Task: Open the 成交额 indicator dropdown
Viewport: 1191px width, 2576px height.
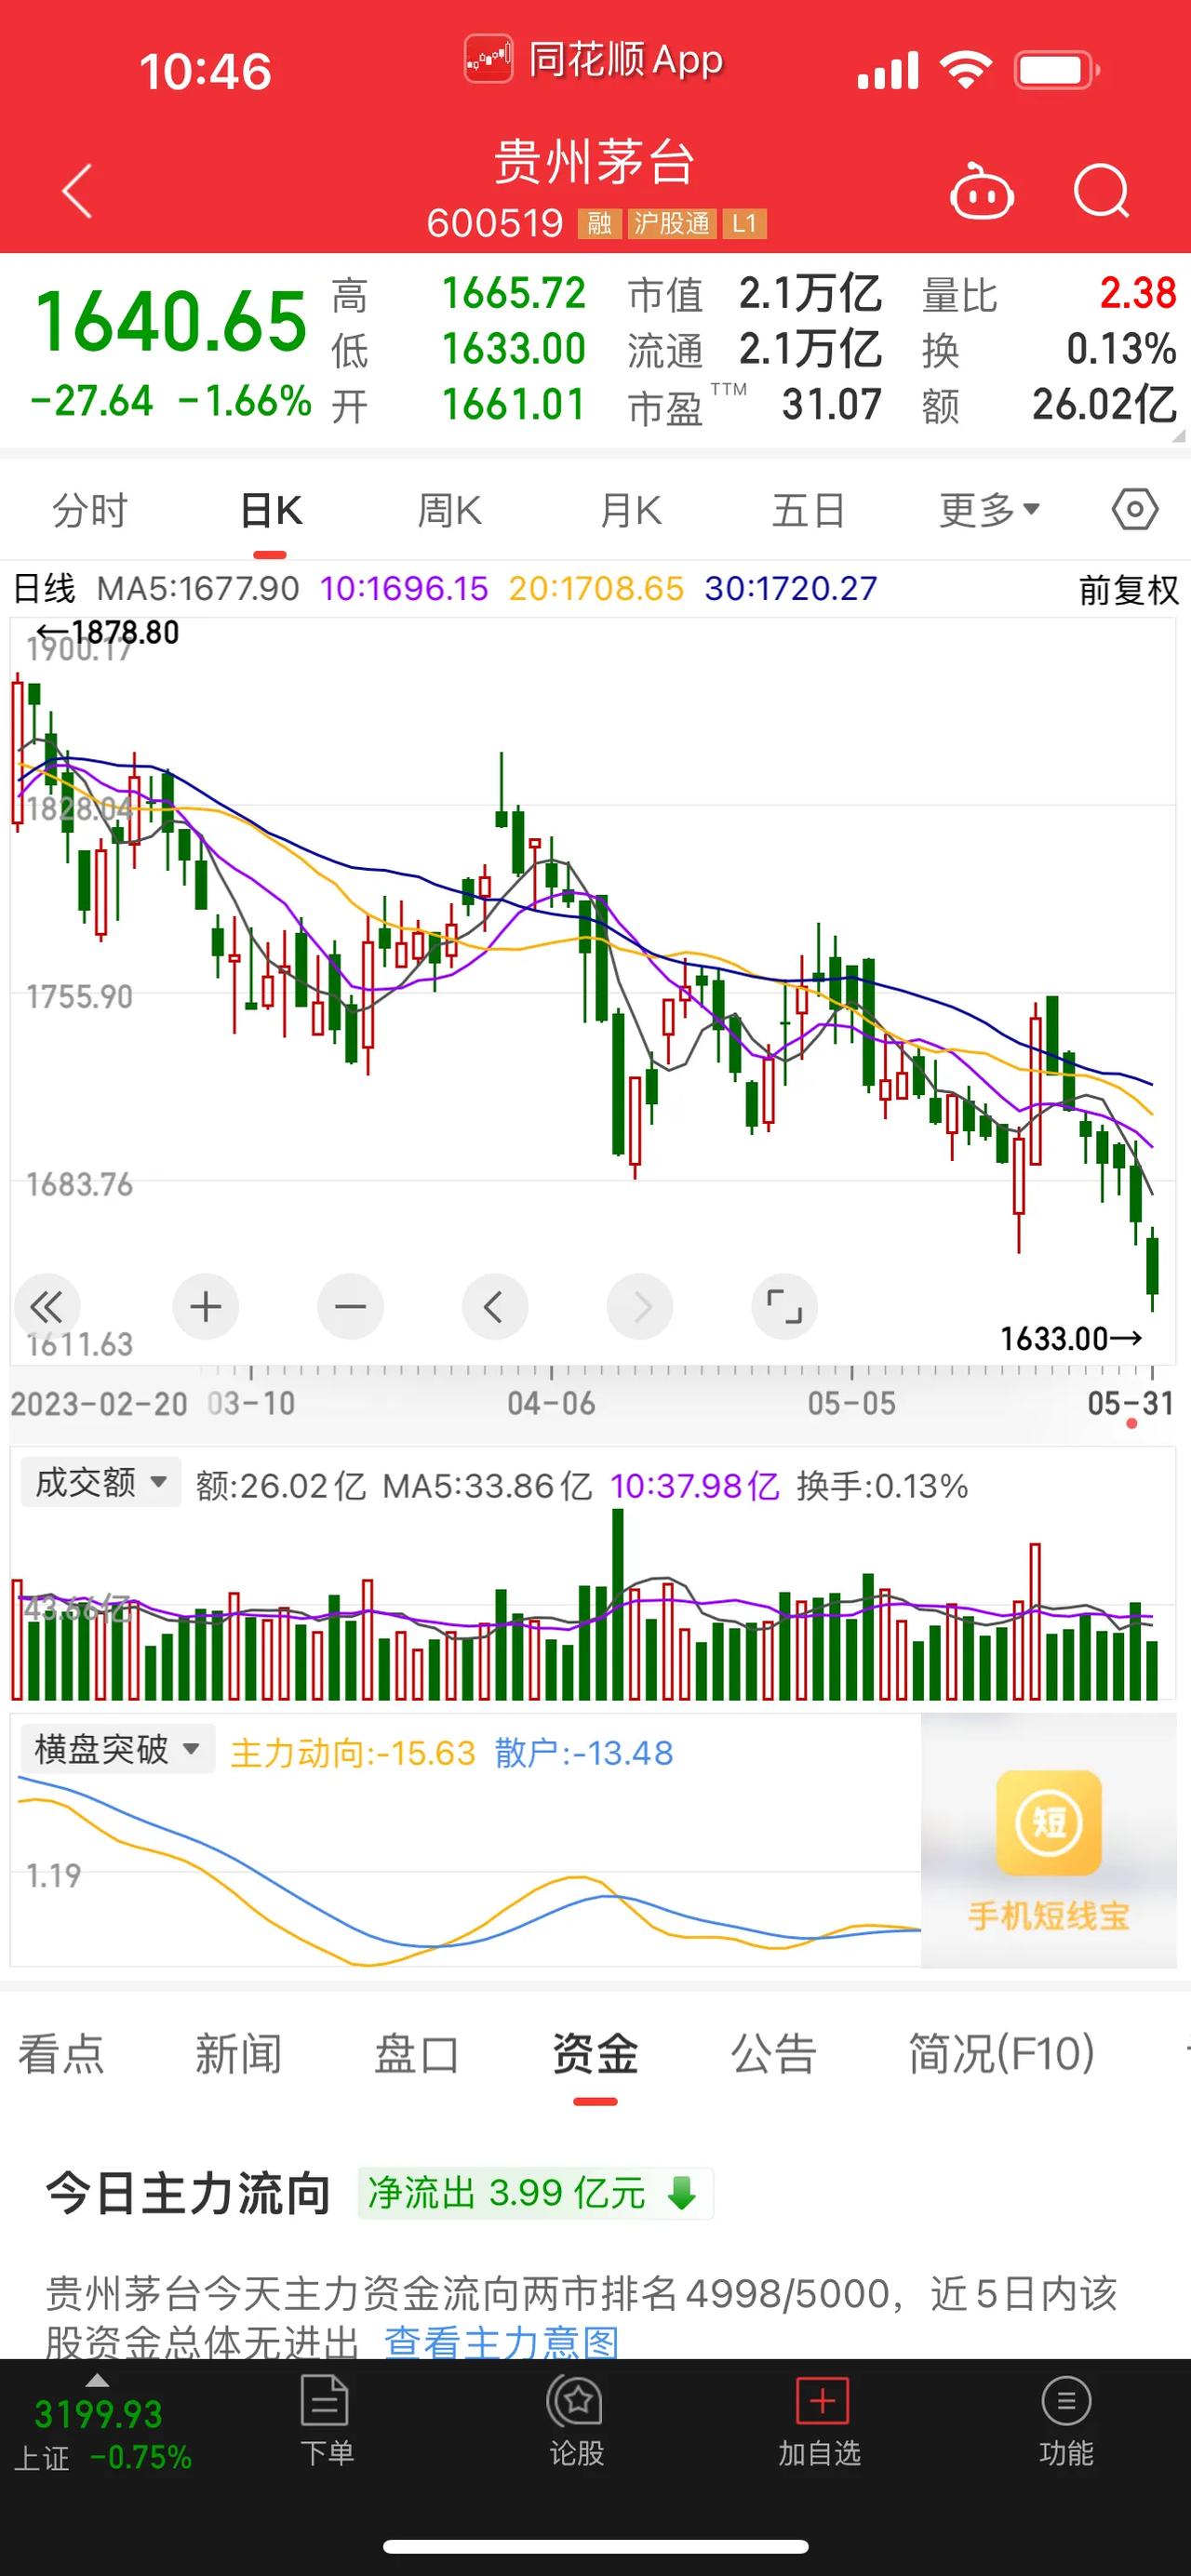Action: tap(101, 1482)
